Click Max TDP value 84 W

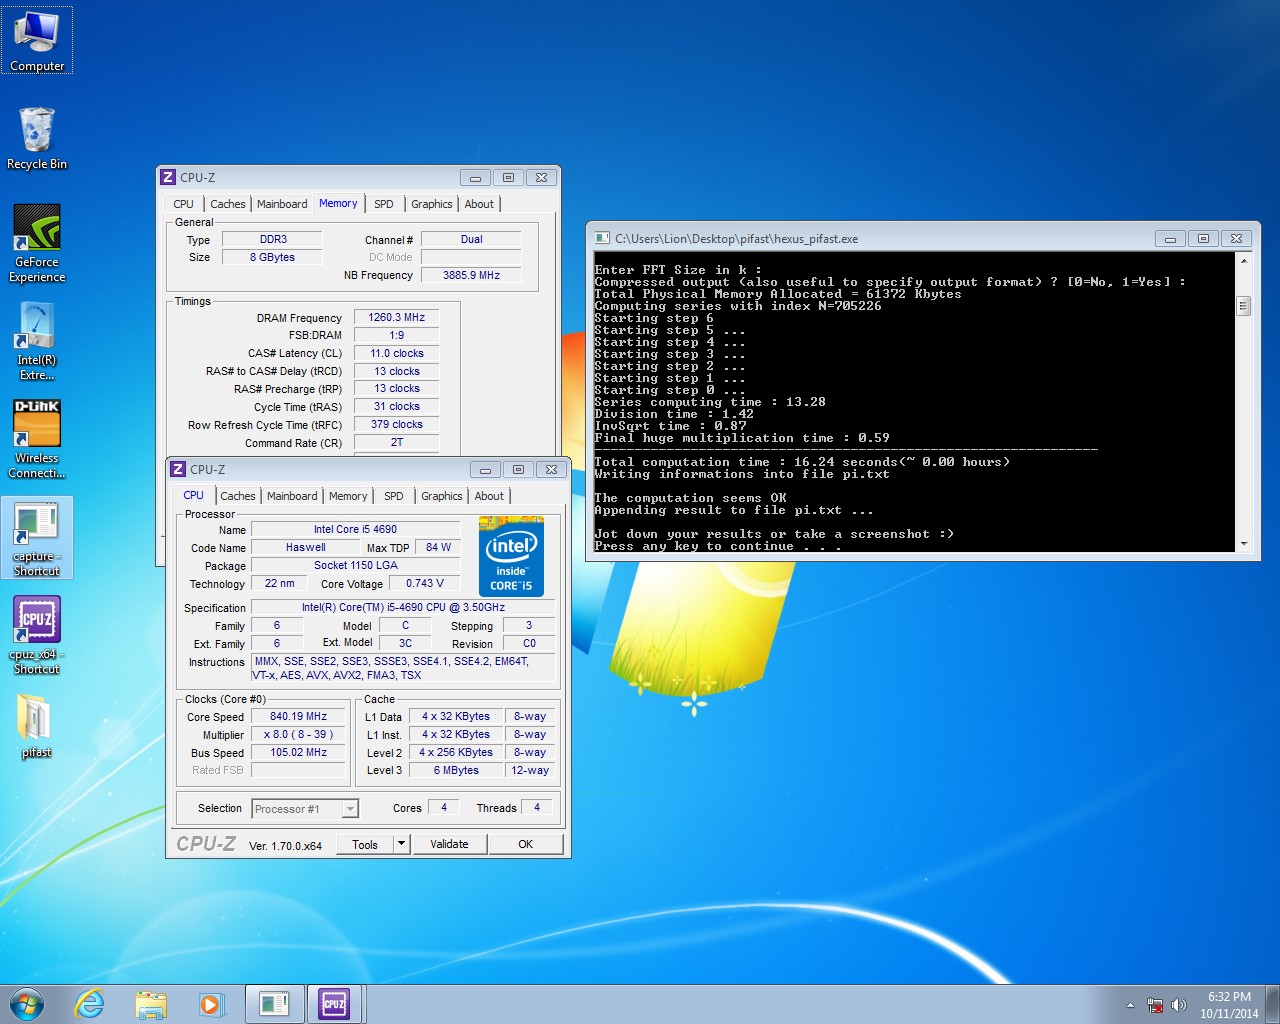[x=438, y=547]
